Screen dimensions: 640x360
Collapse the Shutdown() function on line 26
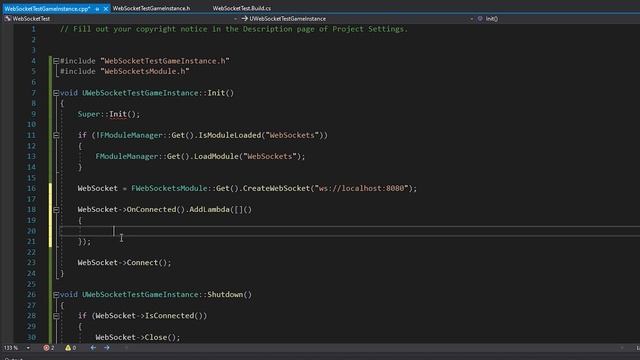[56, 294]
